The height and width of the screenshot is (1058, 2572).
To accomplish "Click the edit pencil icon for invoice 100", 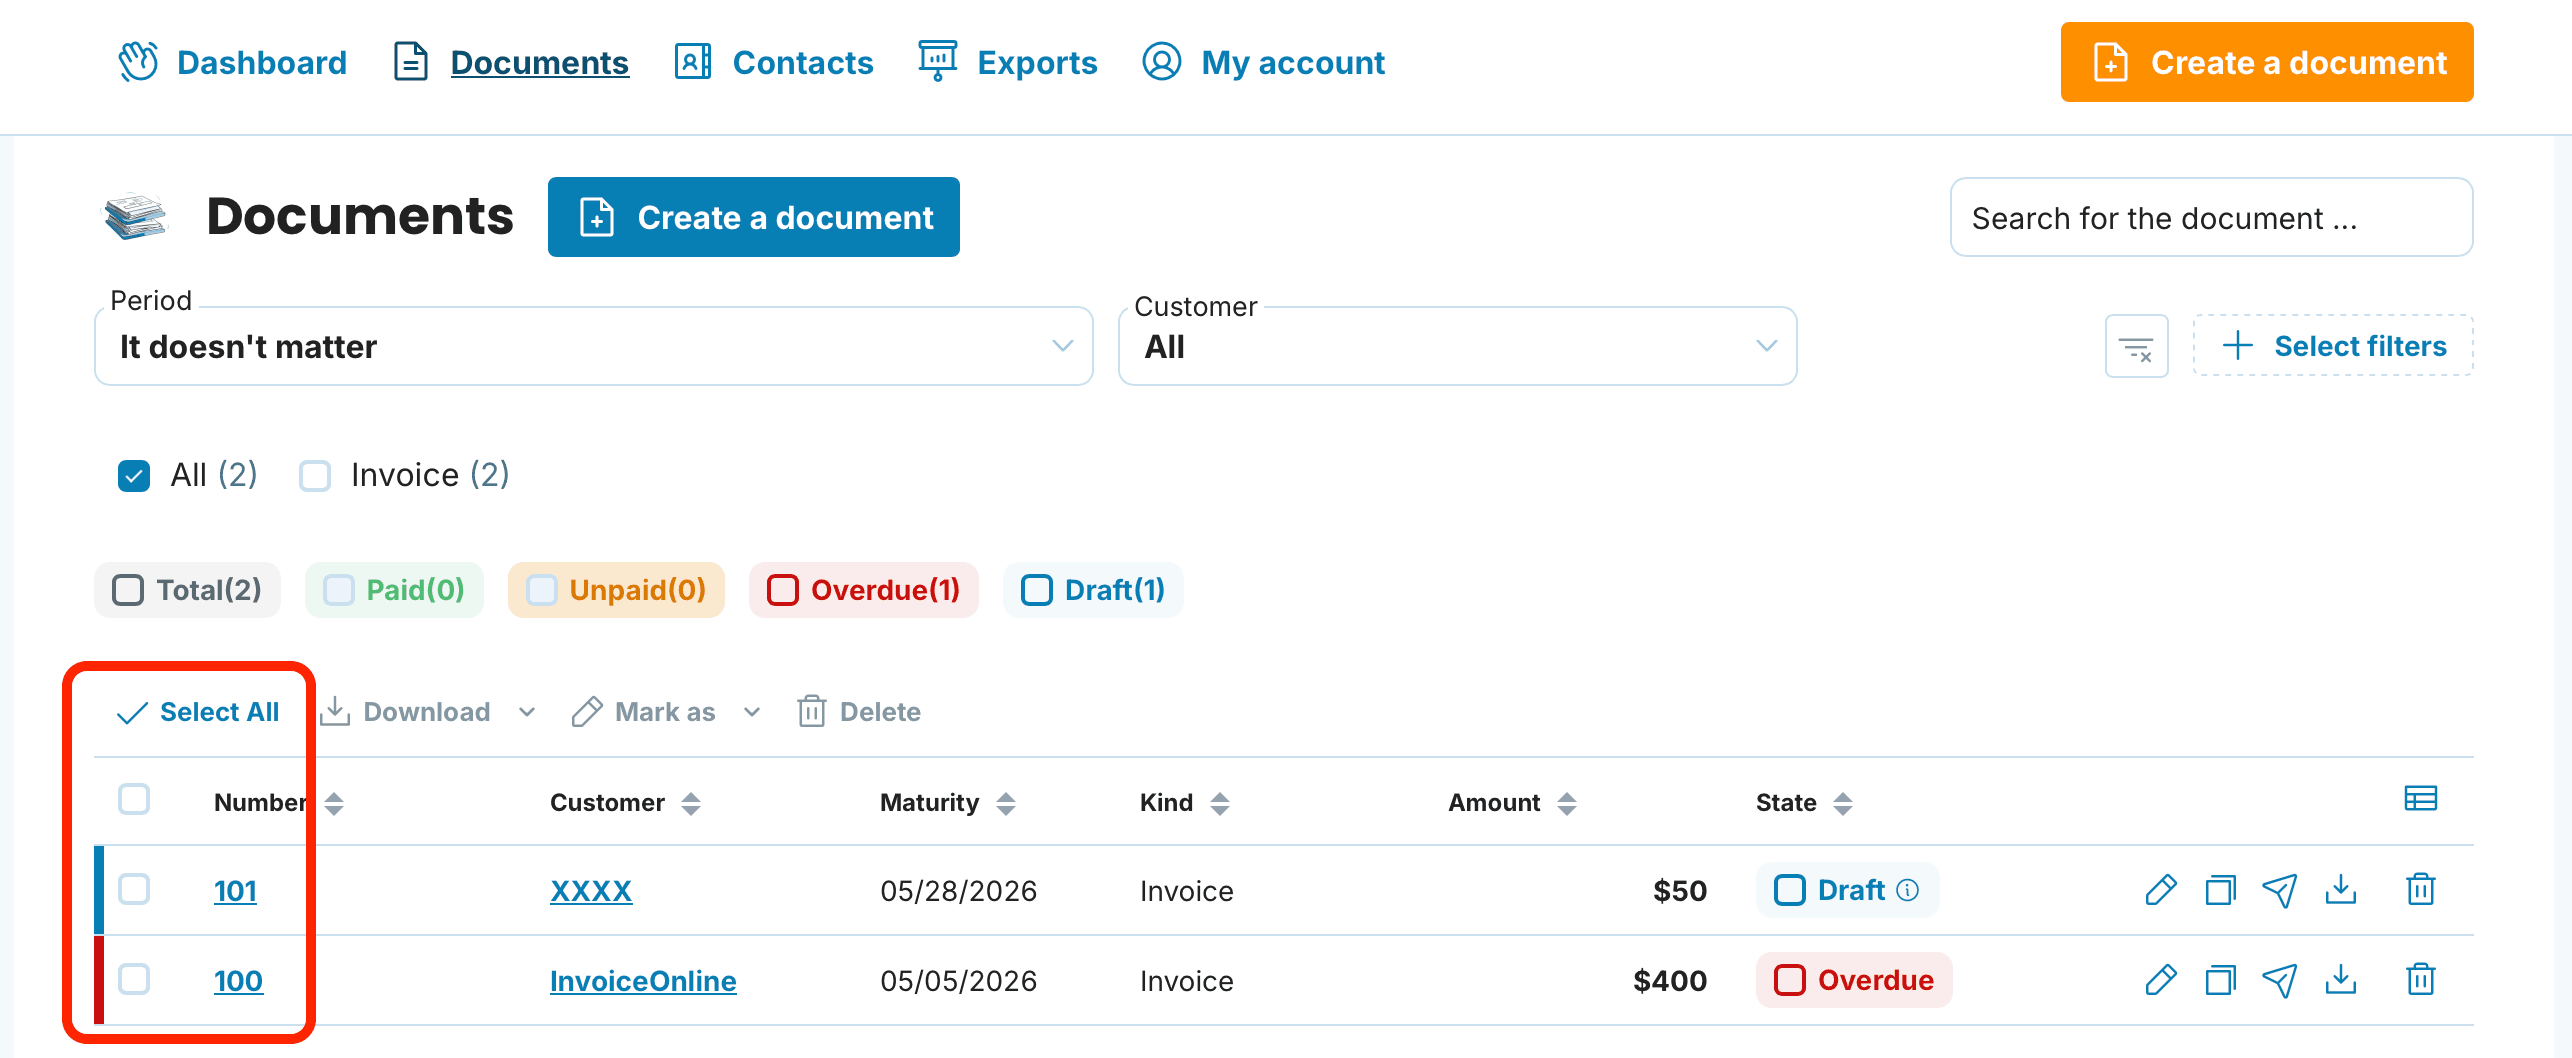I will point(2160,979).
